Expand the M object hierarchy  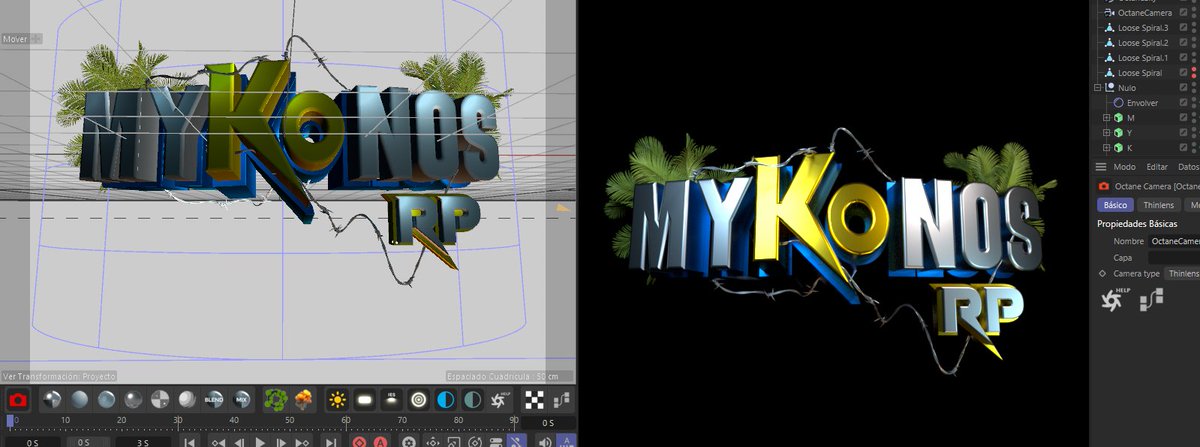(1107, 118)
